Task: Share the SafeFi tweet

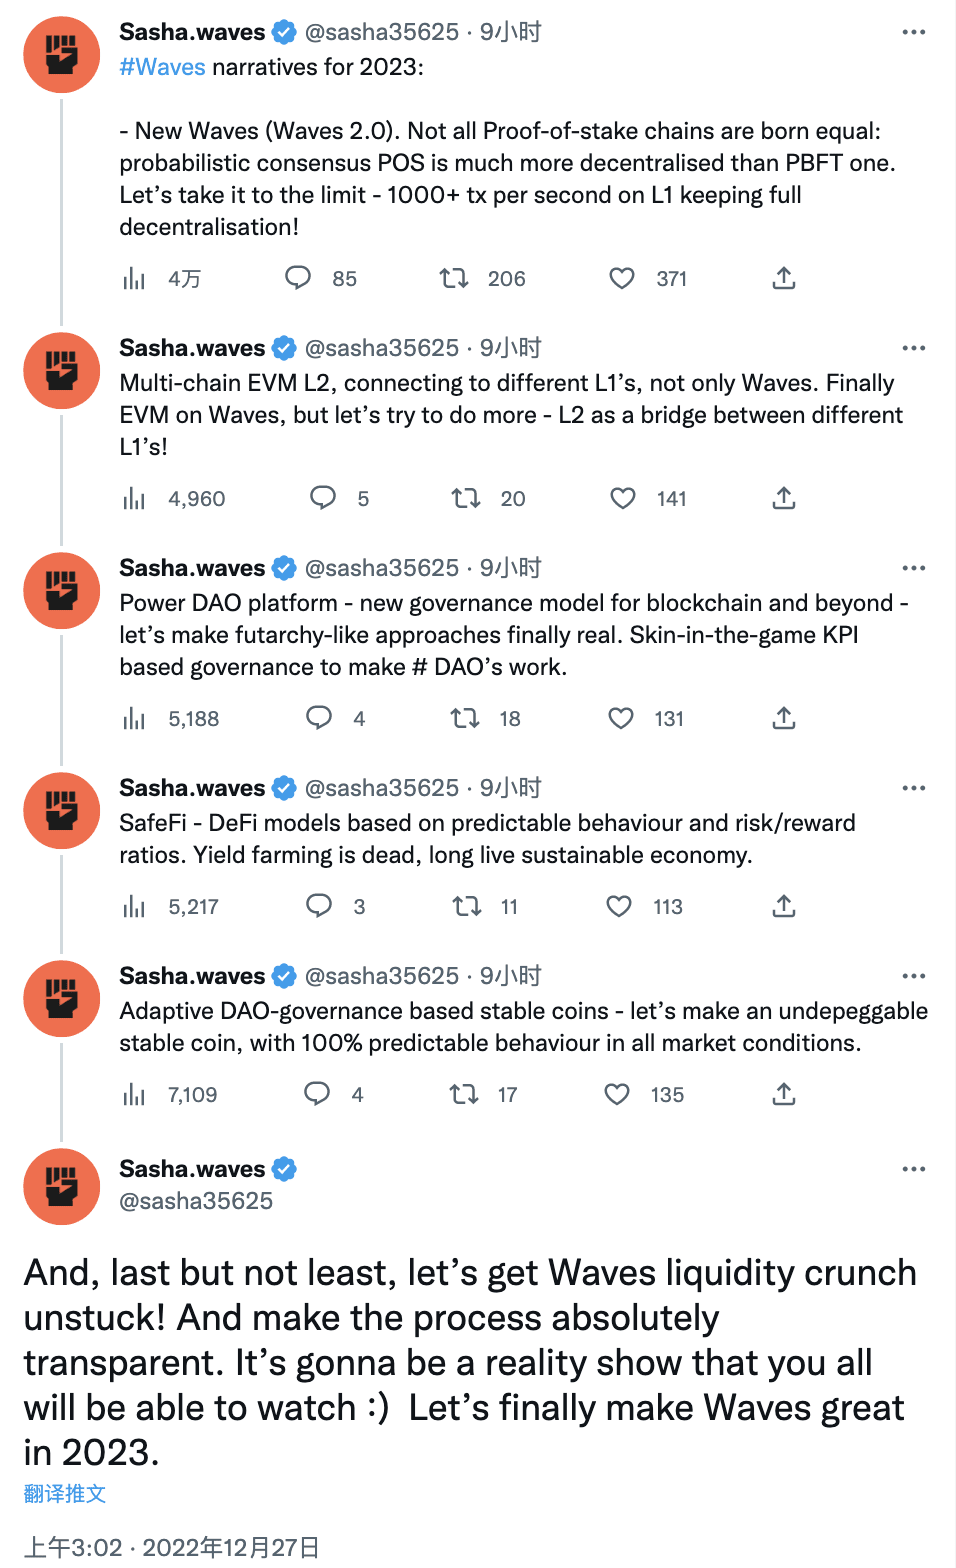Action: (x=783, y=906)
